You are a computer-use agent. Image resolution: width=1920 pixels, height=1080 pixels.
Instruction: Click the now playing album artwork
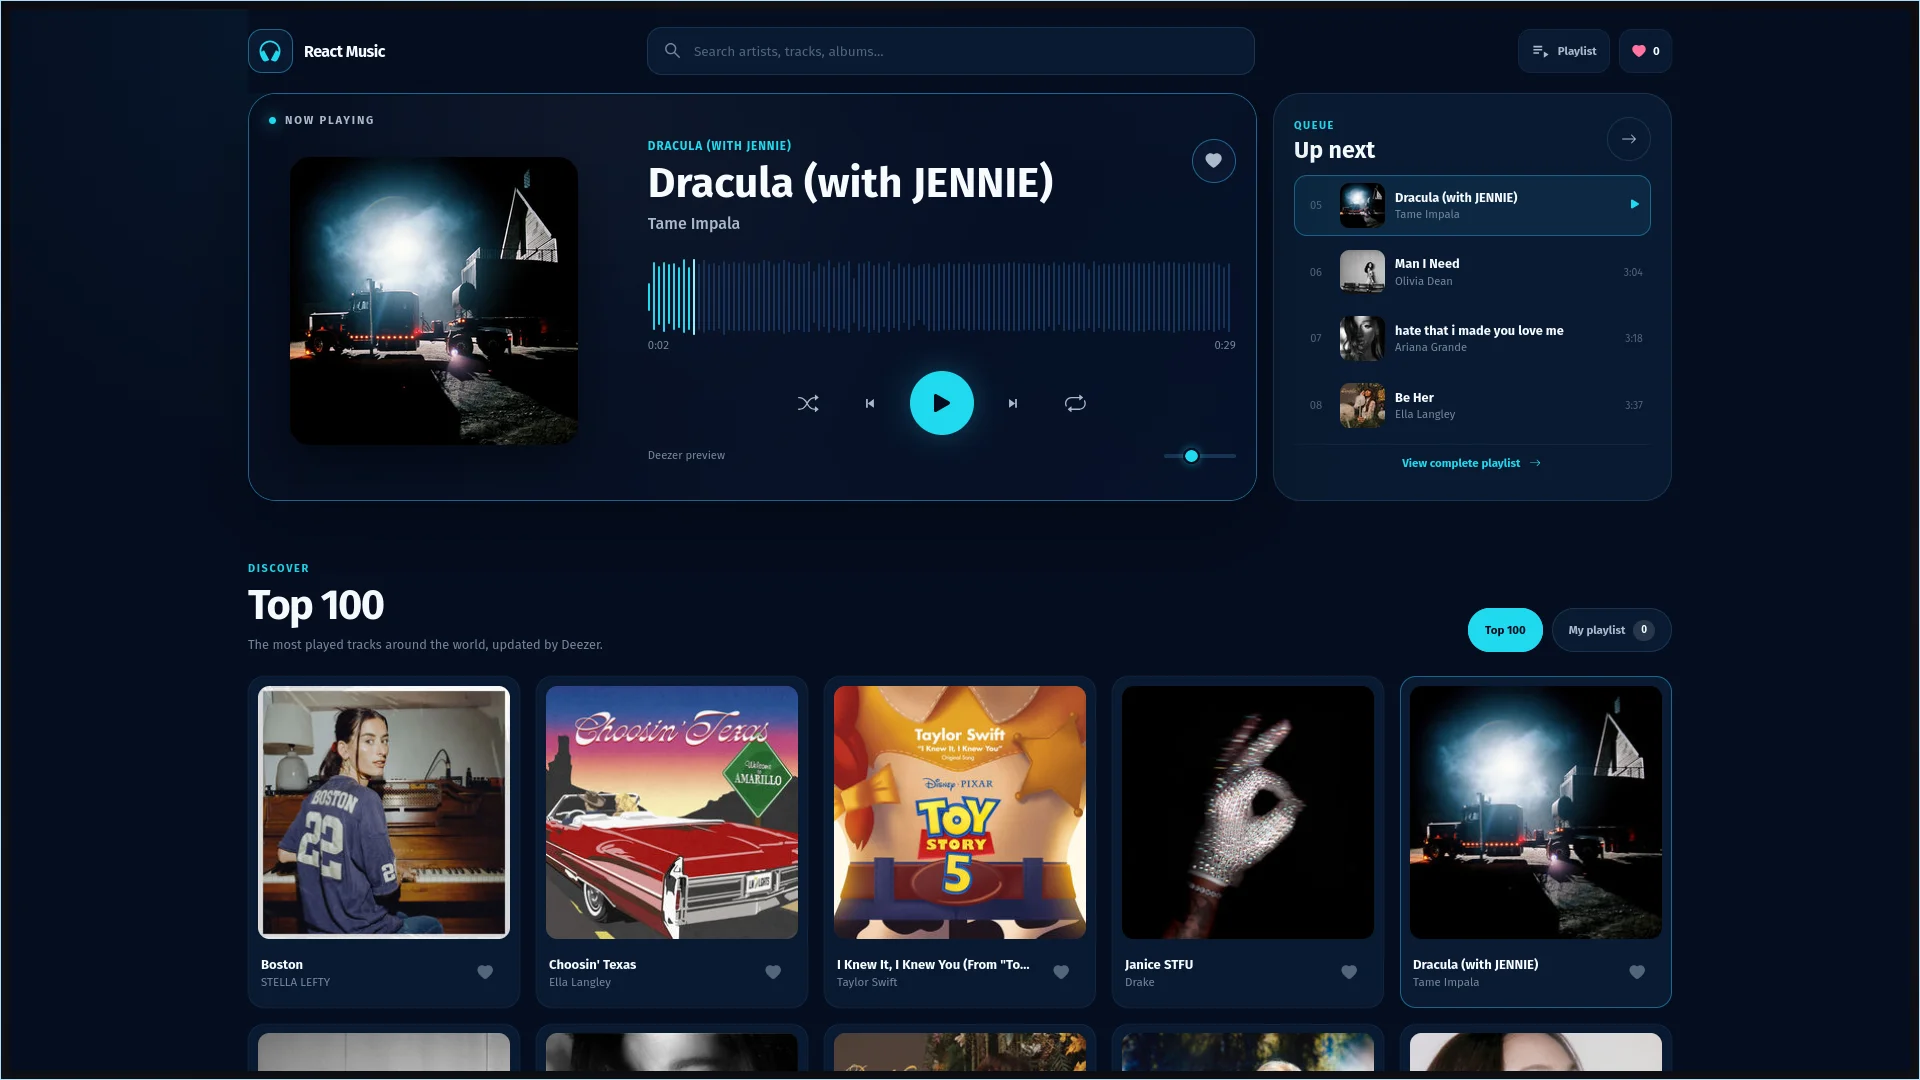(x=434, y=301)
